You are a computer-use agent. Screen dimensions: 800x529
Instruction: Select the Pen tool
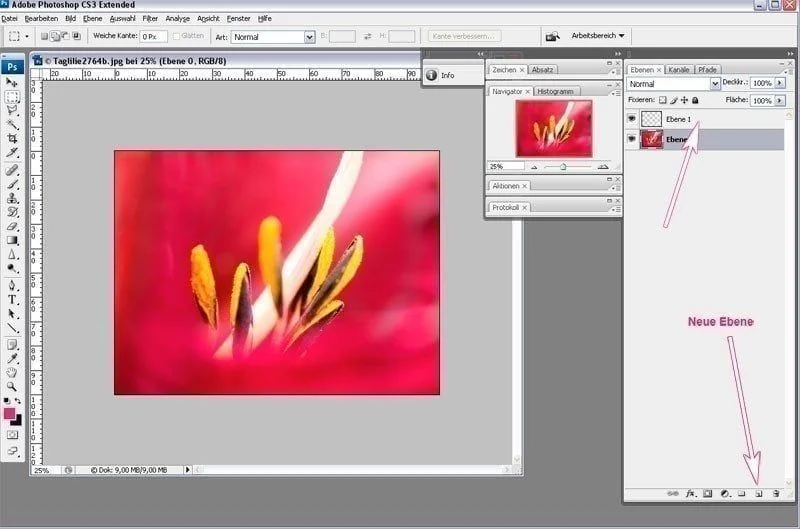point(12,286)
